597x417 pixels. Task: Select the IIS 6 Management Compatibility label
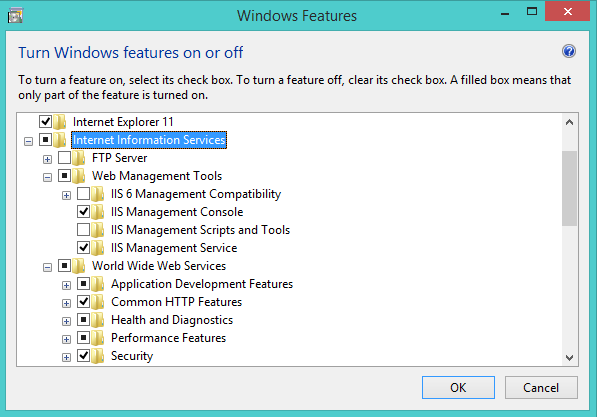click(196, 194)
